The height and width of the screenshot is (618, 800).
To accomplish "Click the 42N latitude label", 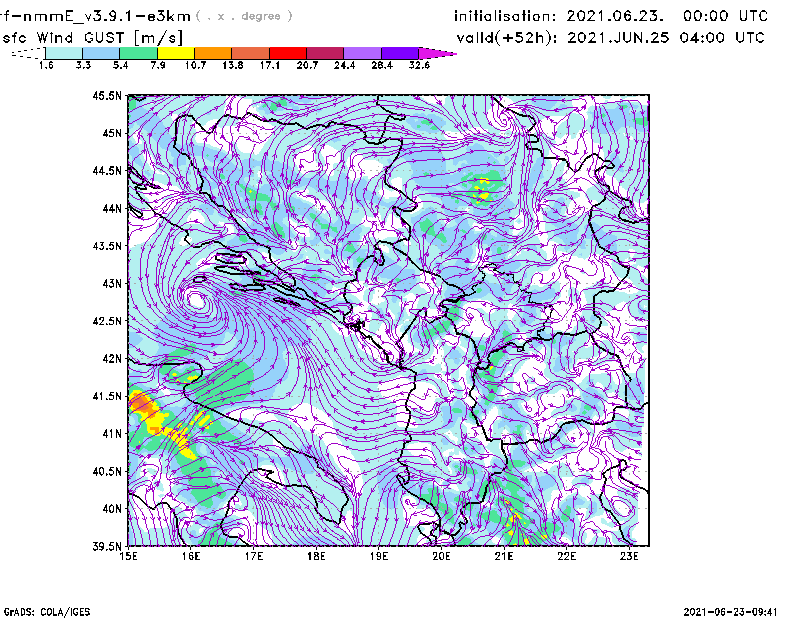I will 112,359.
